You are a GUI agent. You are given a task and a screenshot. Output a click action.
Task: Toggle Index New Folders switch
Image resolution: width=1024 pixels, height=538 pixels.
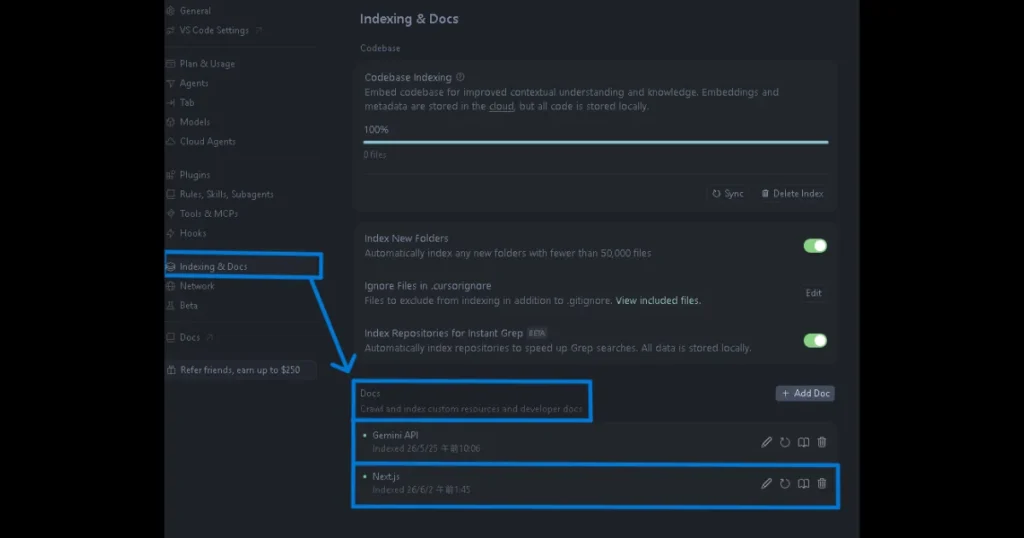pos(815,245)
